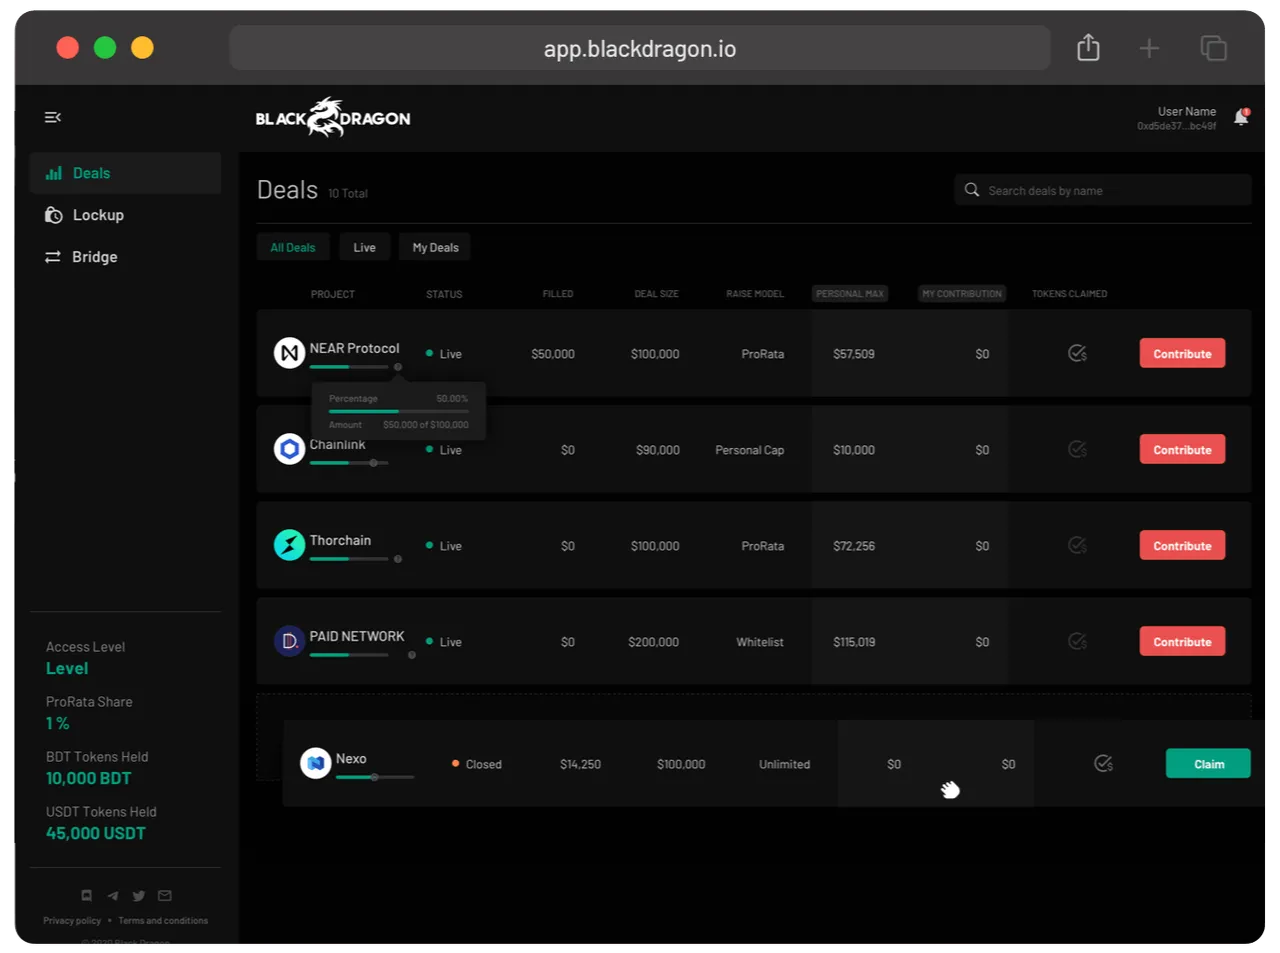The image size is (1280, 953).
Task: Open the email icon in sidebar footer
Action: click(165, 895)
